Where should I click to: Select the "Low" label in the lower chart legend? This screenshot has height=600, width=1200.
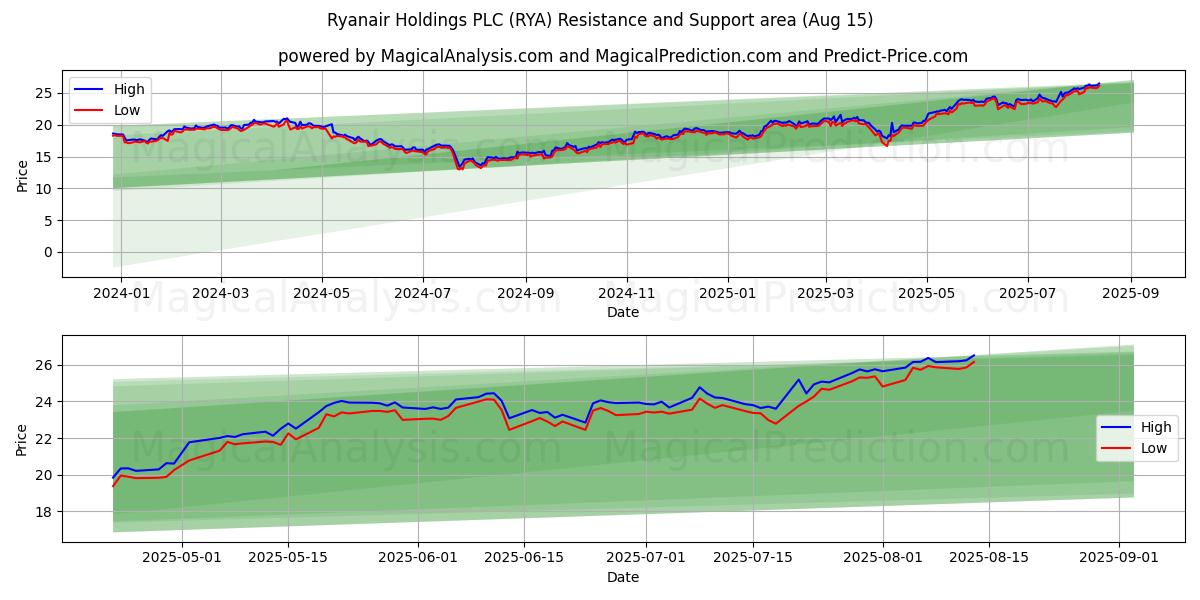(x=1155, y=448)
